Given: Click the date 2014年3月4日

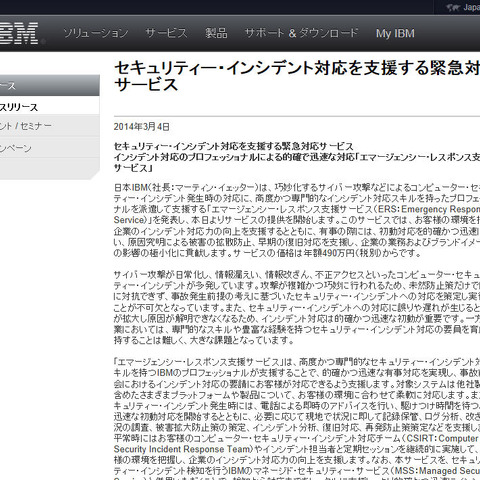Looking at the screenshot, I should coord(142,127).
